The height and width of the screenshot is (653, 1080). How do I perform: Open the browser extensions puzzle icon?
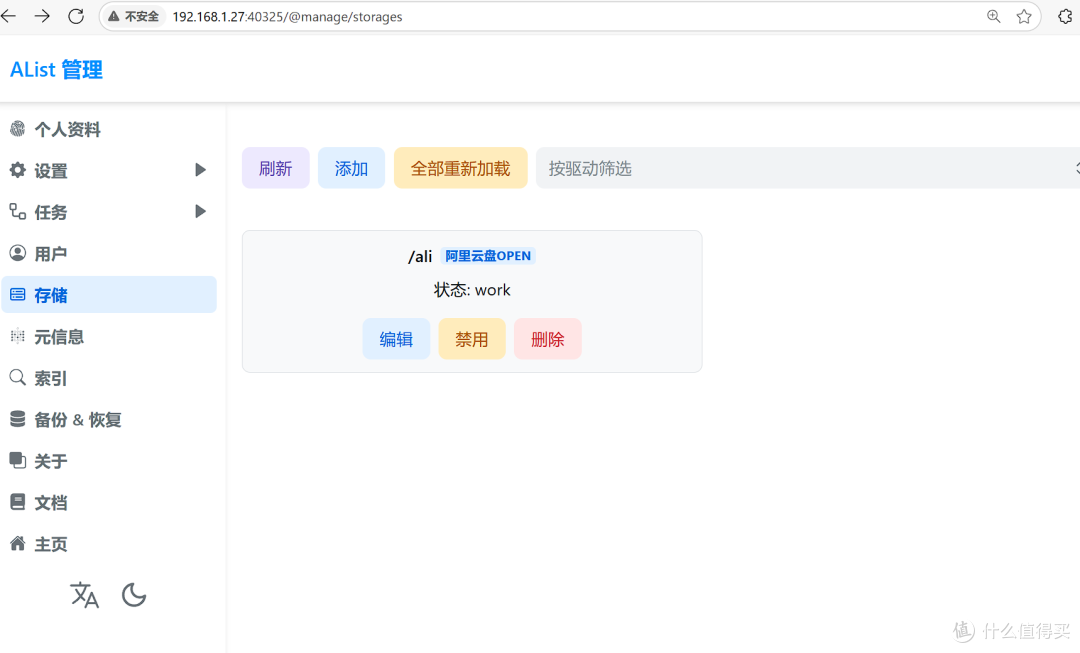(1066, 17)
